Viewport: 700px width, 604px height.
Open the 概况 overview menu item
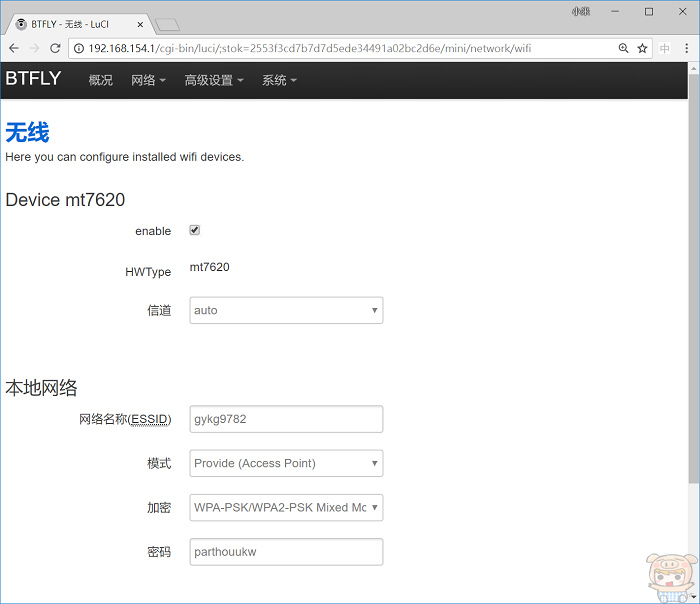(100, 80)
